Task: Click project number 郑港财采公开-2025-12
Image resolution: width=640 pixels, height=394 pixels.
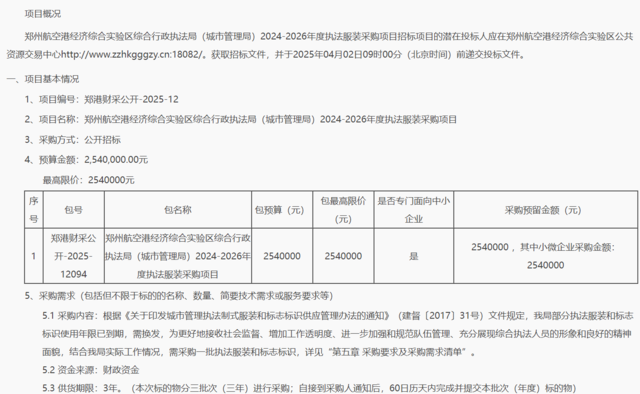Action: 131,99
